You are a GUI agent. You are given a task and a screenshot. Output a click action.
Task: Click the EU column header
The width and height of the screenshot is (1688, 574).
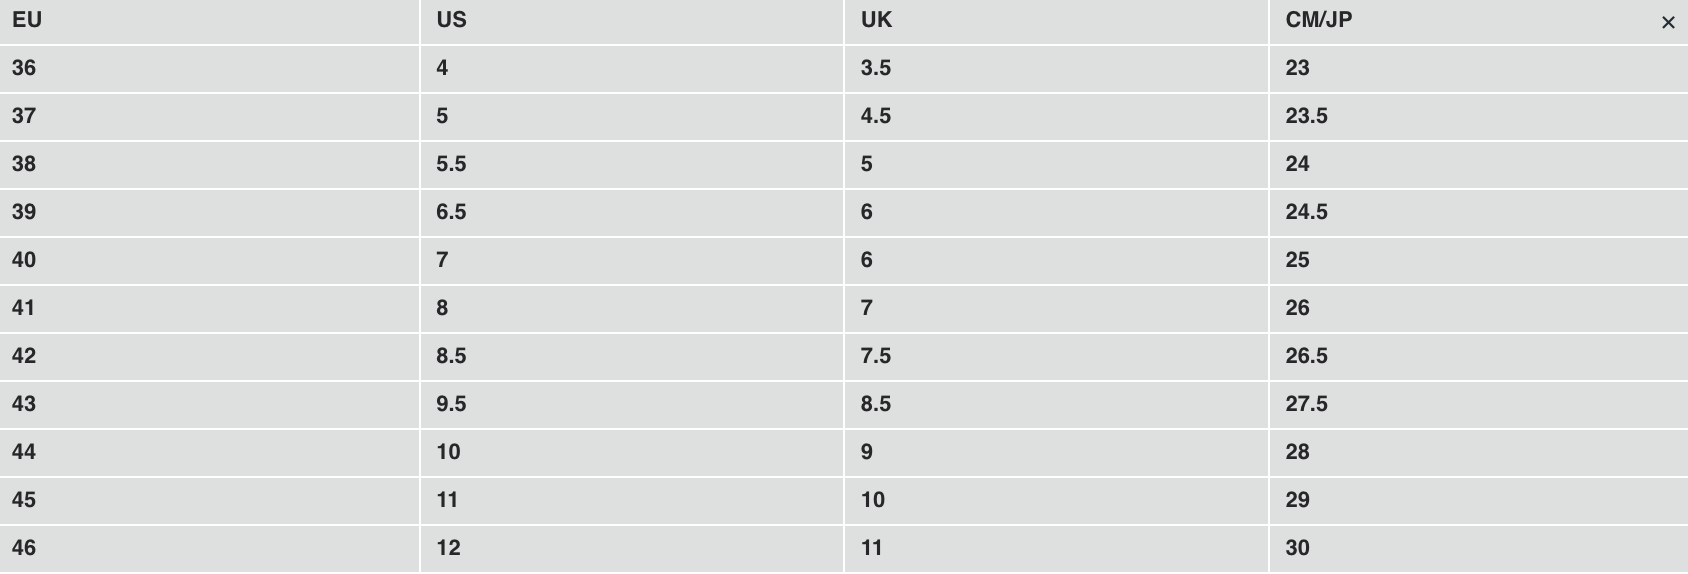(27, 20)
